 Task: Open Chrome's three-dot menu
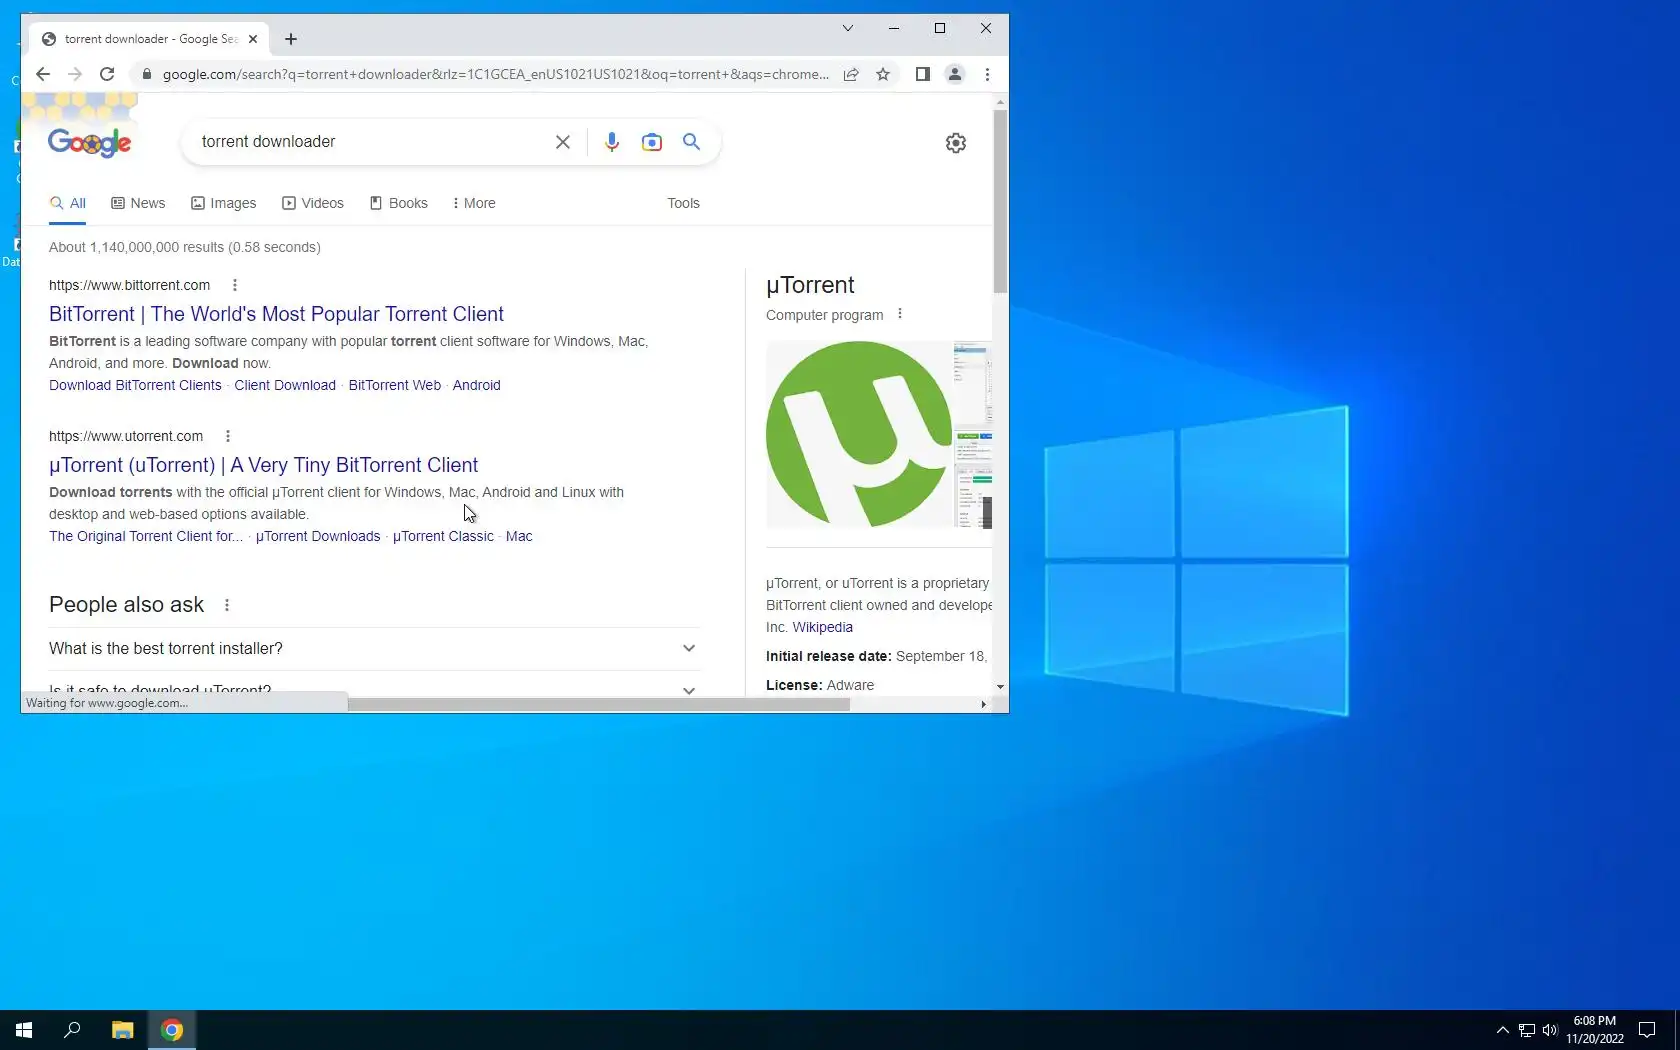[987, 74]
